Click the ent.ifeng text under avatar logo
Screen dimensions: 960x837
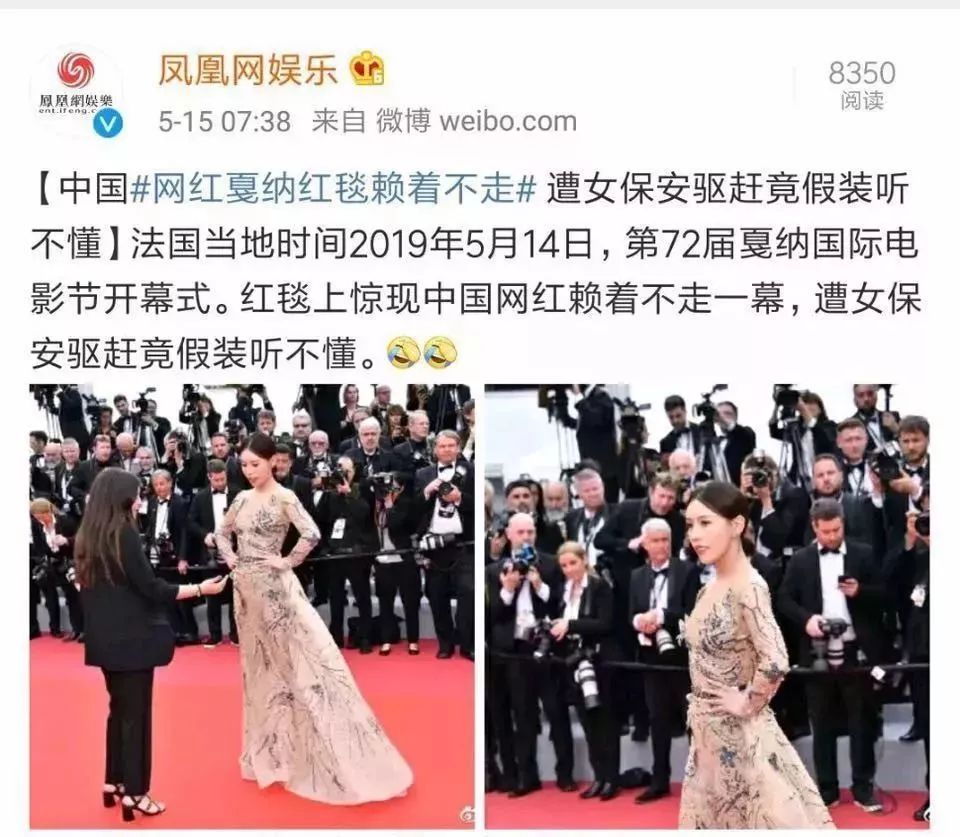pyautogui.click(x=64, y=111)
